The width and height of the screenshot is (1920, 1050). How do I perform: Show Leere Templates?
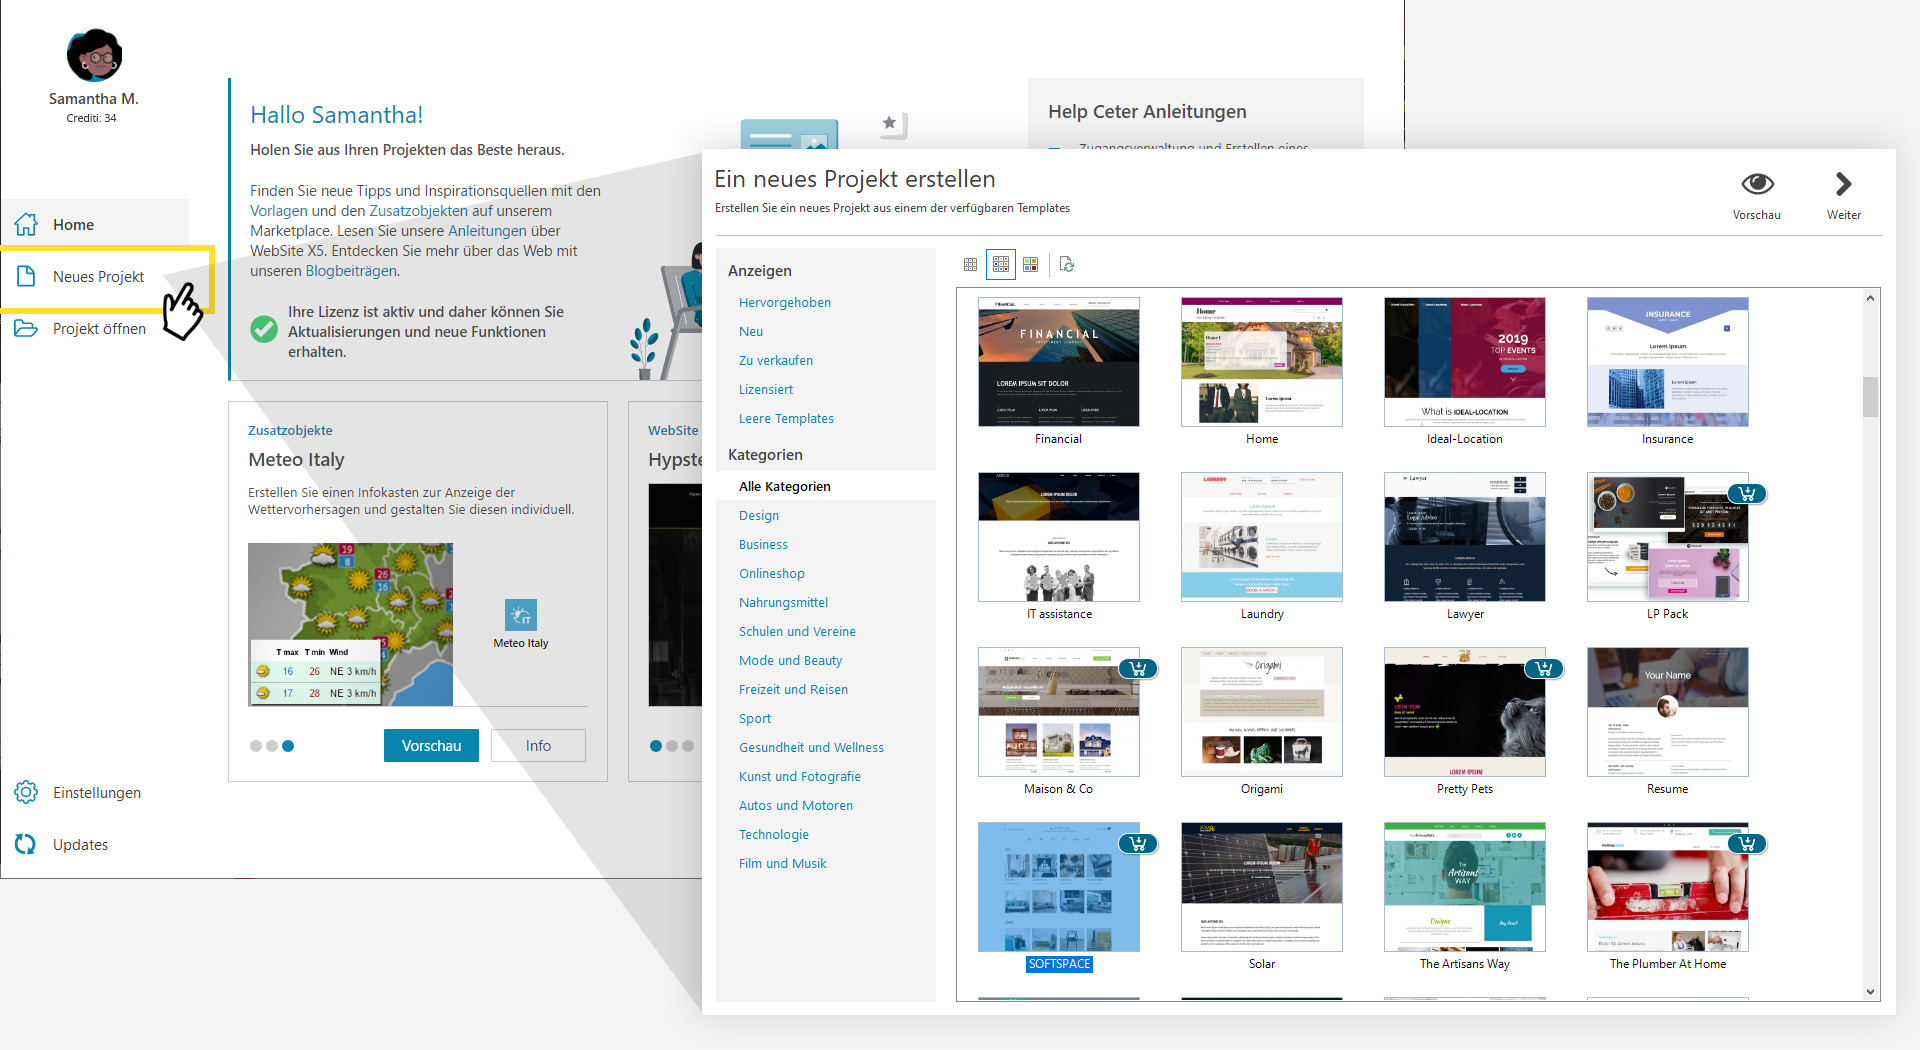coord(786,419)
